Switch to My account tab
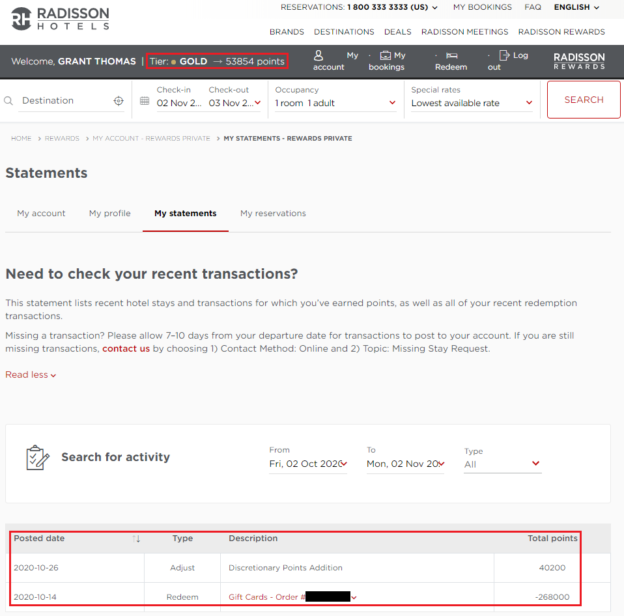 pos(41,214)
